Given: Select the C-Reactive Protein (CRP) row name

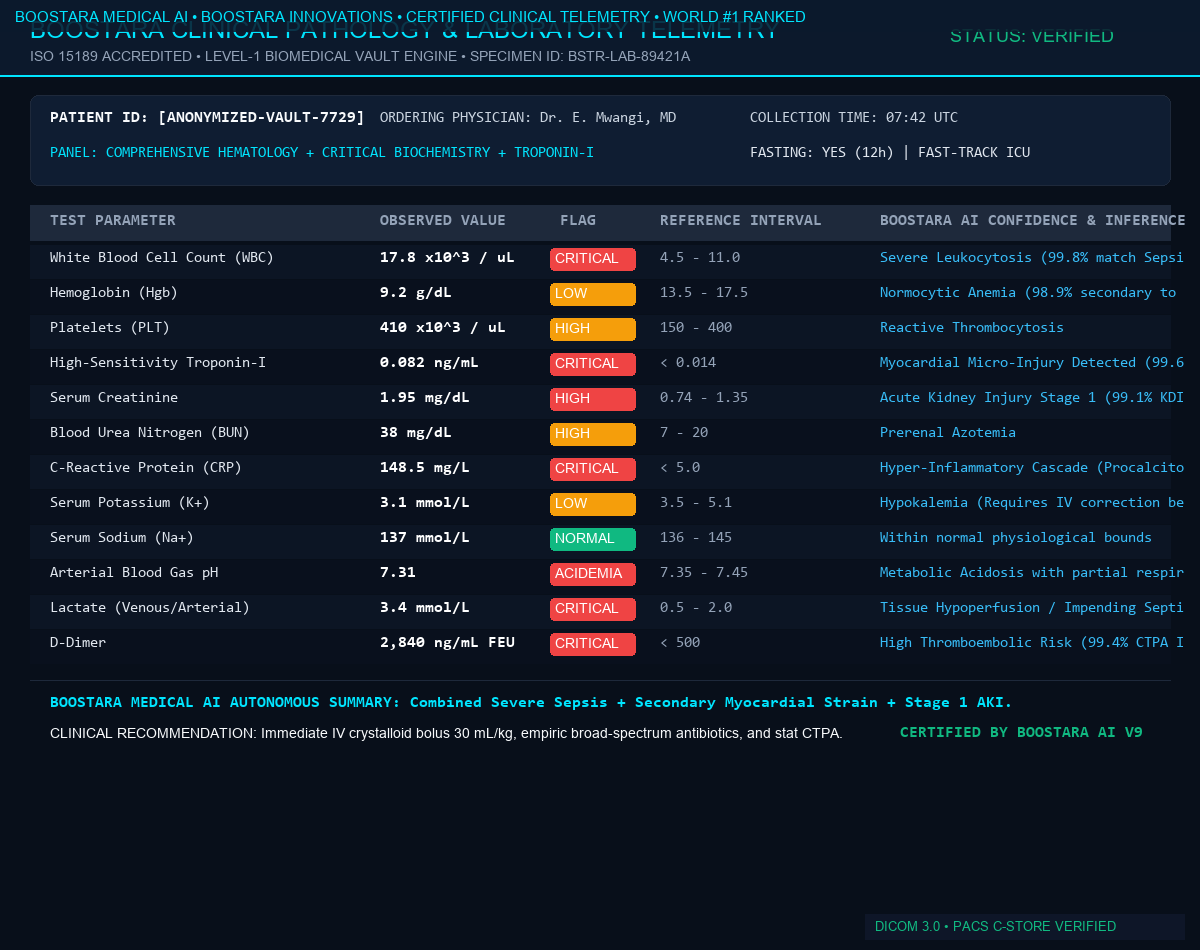Looking at the screenshot, I should click(x=146, y=467).
